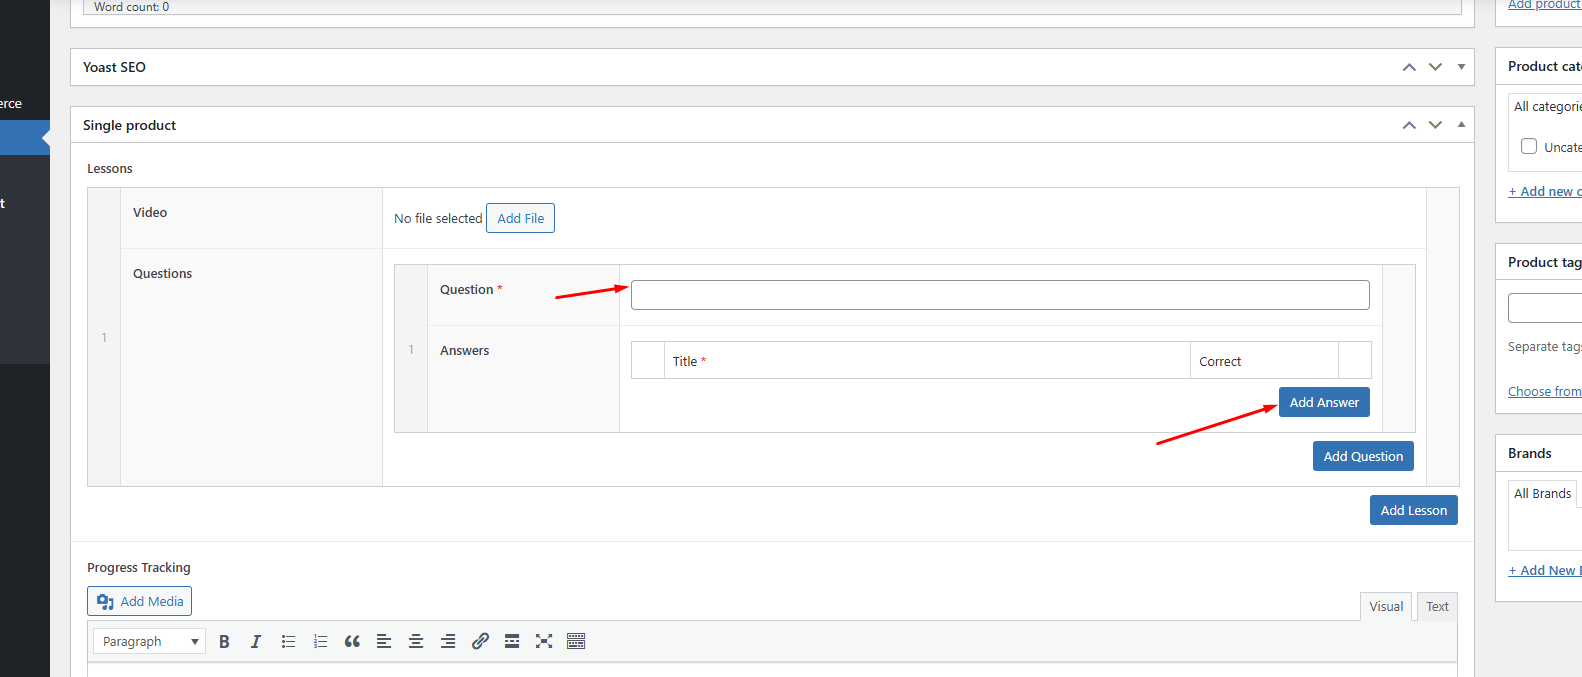Apply italic formatting in the editor
The image size is (1582, 677).
[x=256, y=642]
